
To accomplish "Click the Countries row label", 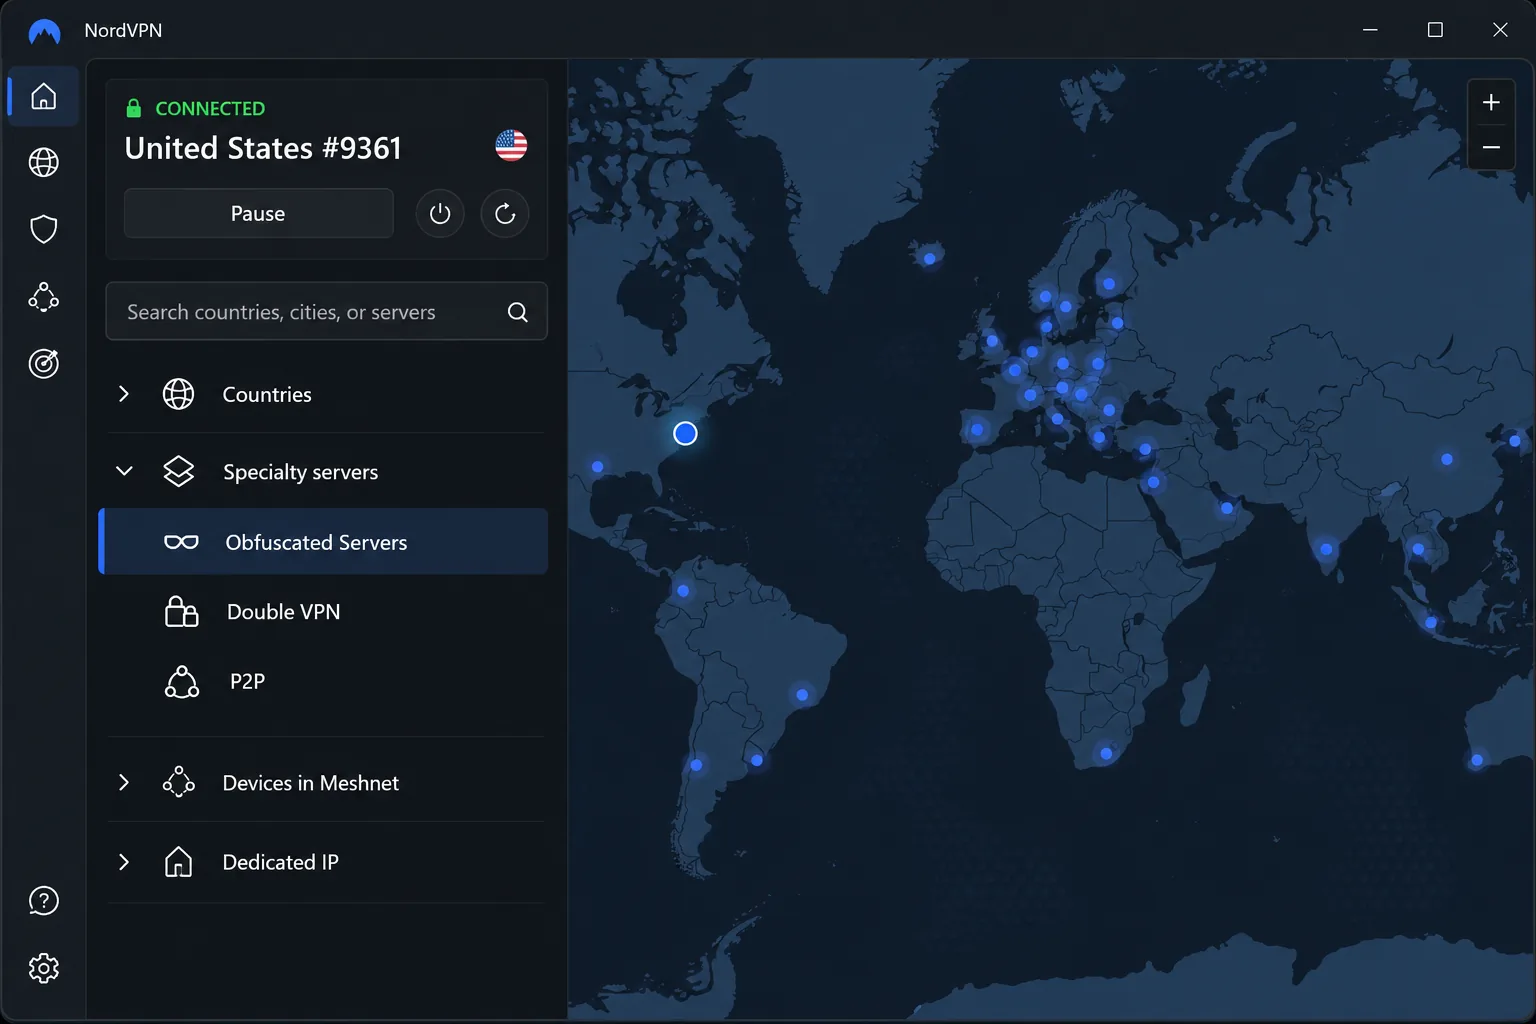I will 267,394.
